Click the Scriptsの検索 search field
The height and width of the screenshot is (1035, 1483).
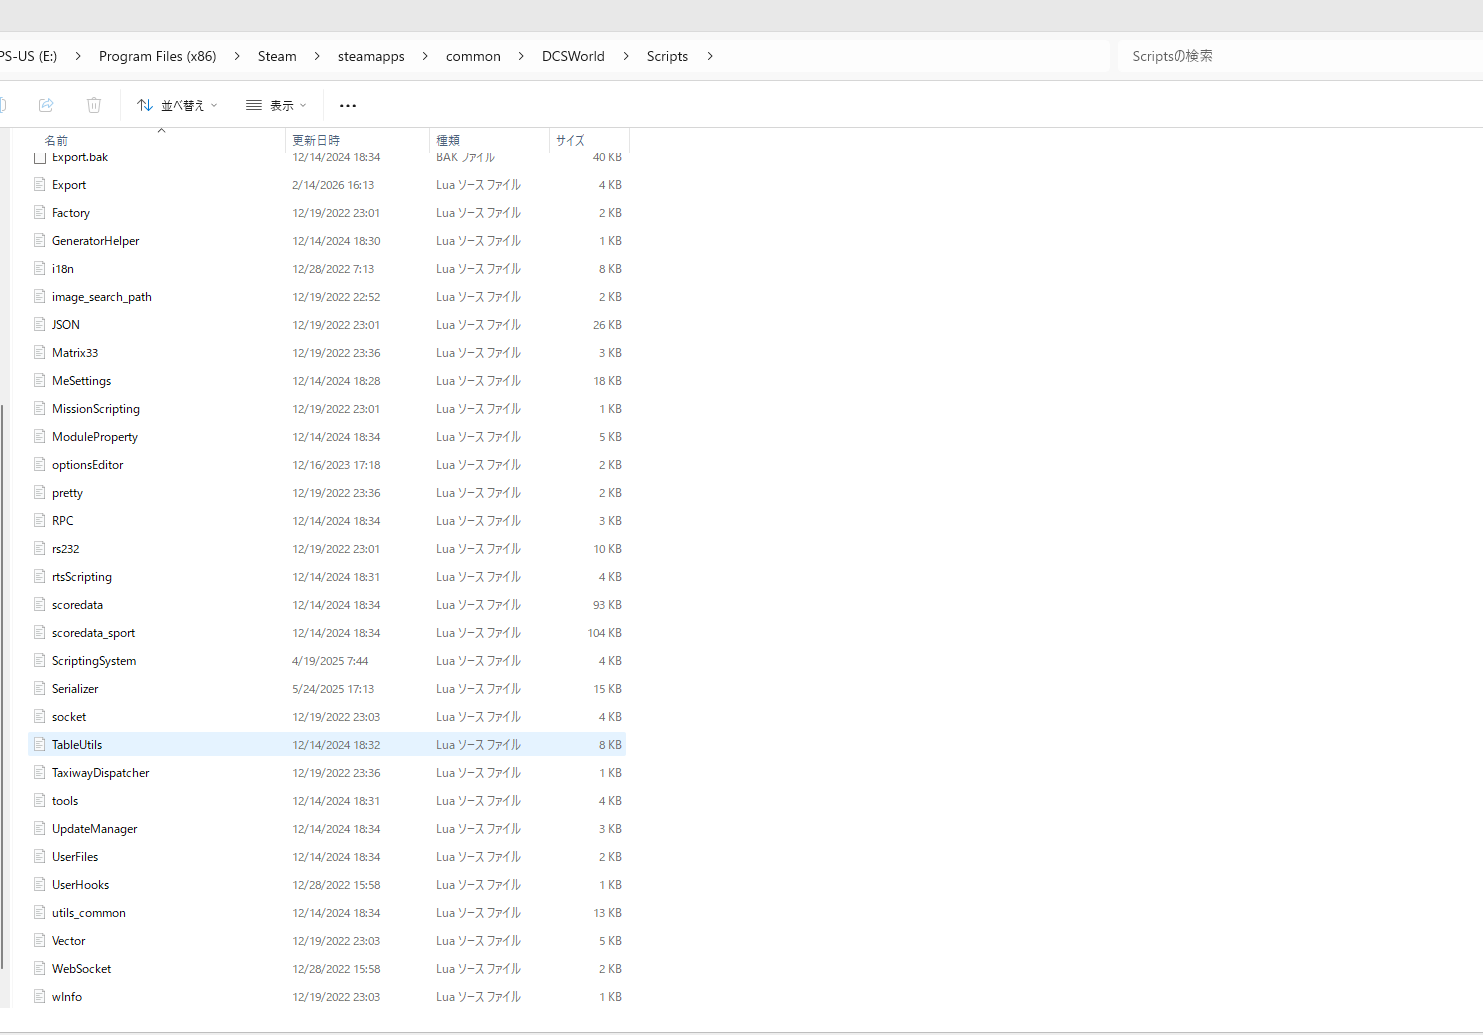1290,56
